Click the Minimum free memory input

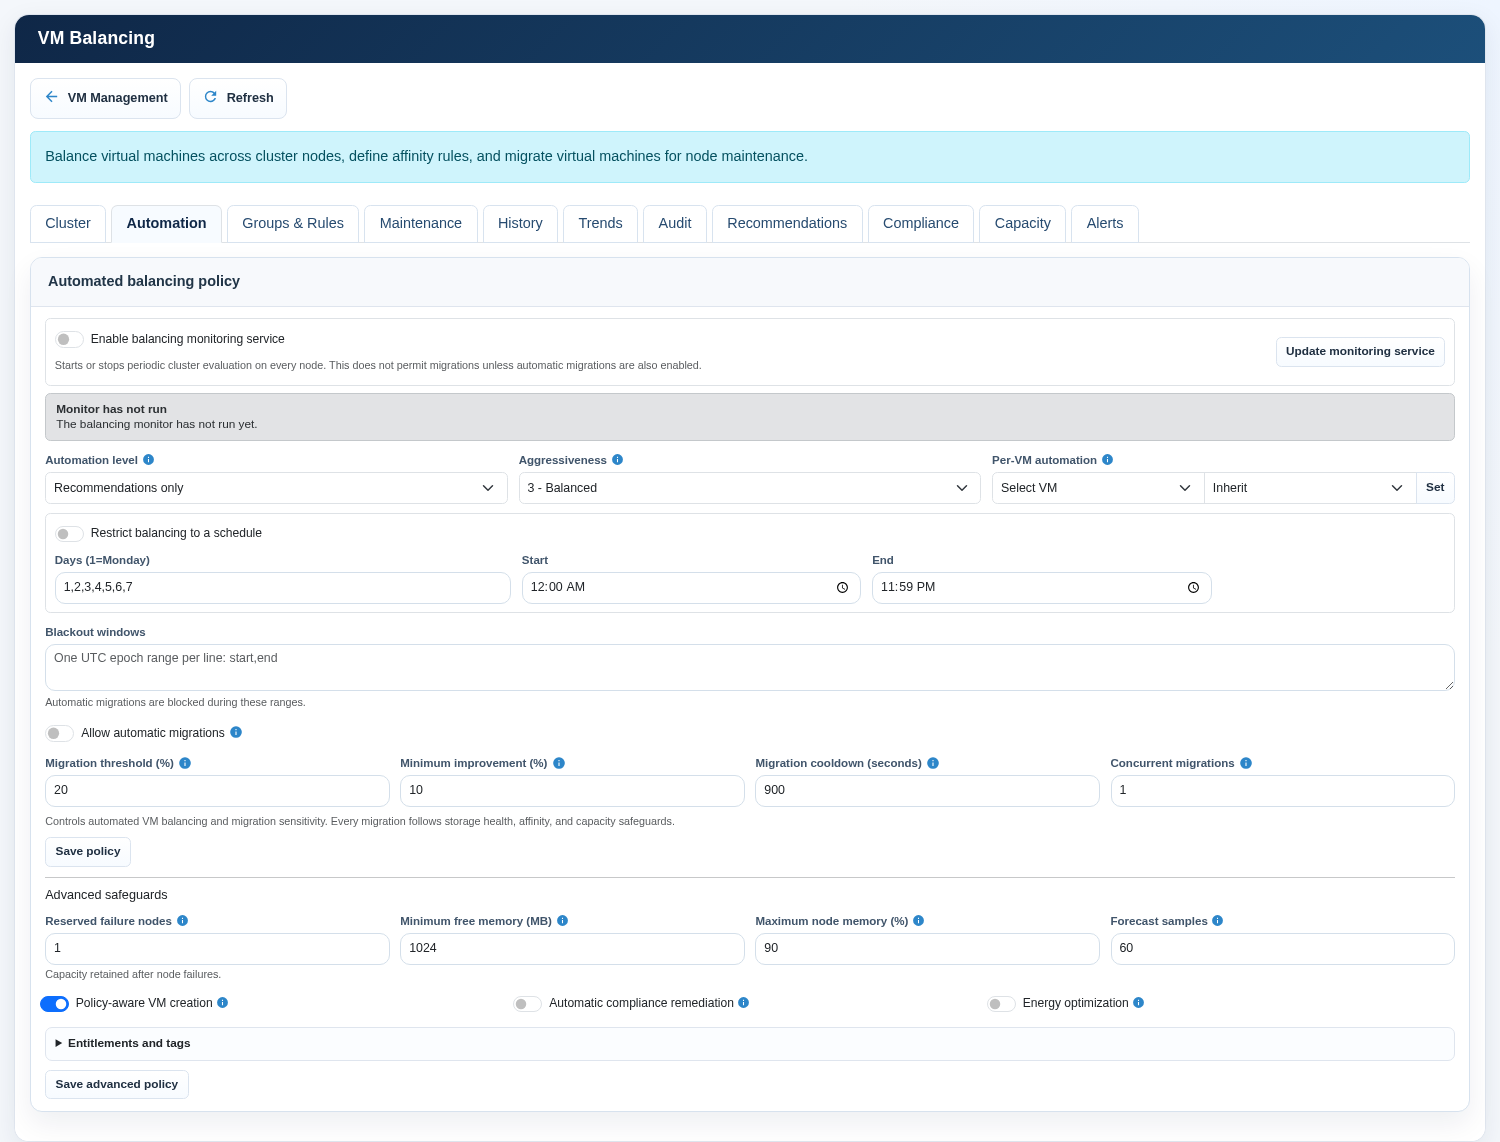click(572, 949)
